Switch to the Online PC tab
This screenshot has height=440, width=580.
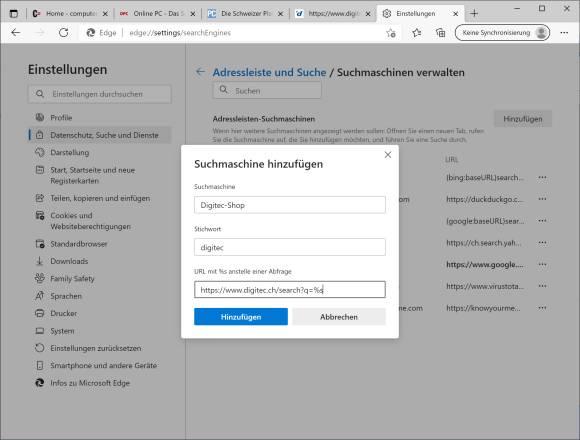click(157, 14)
